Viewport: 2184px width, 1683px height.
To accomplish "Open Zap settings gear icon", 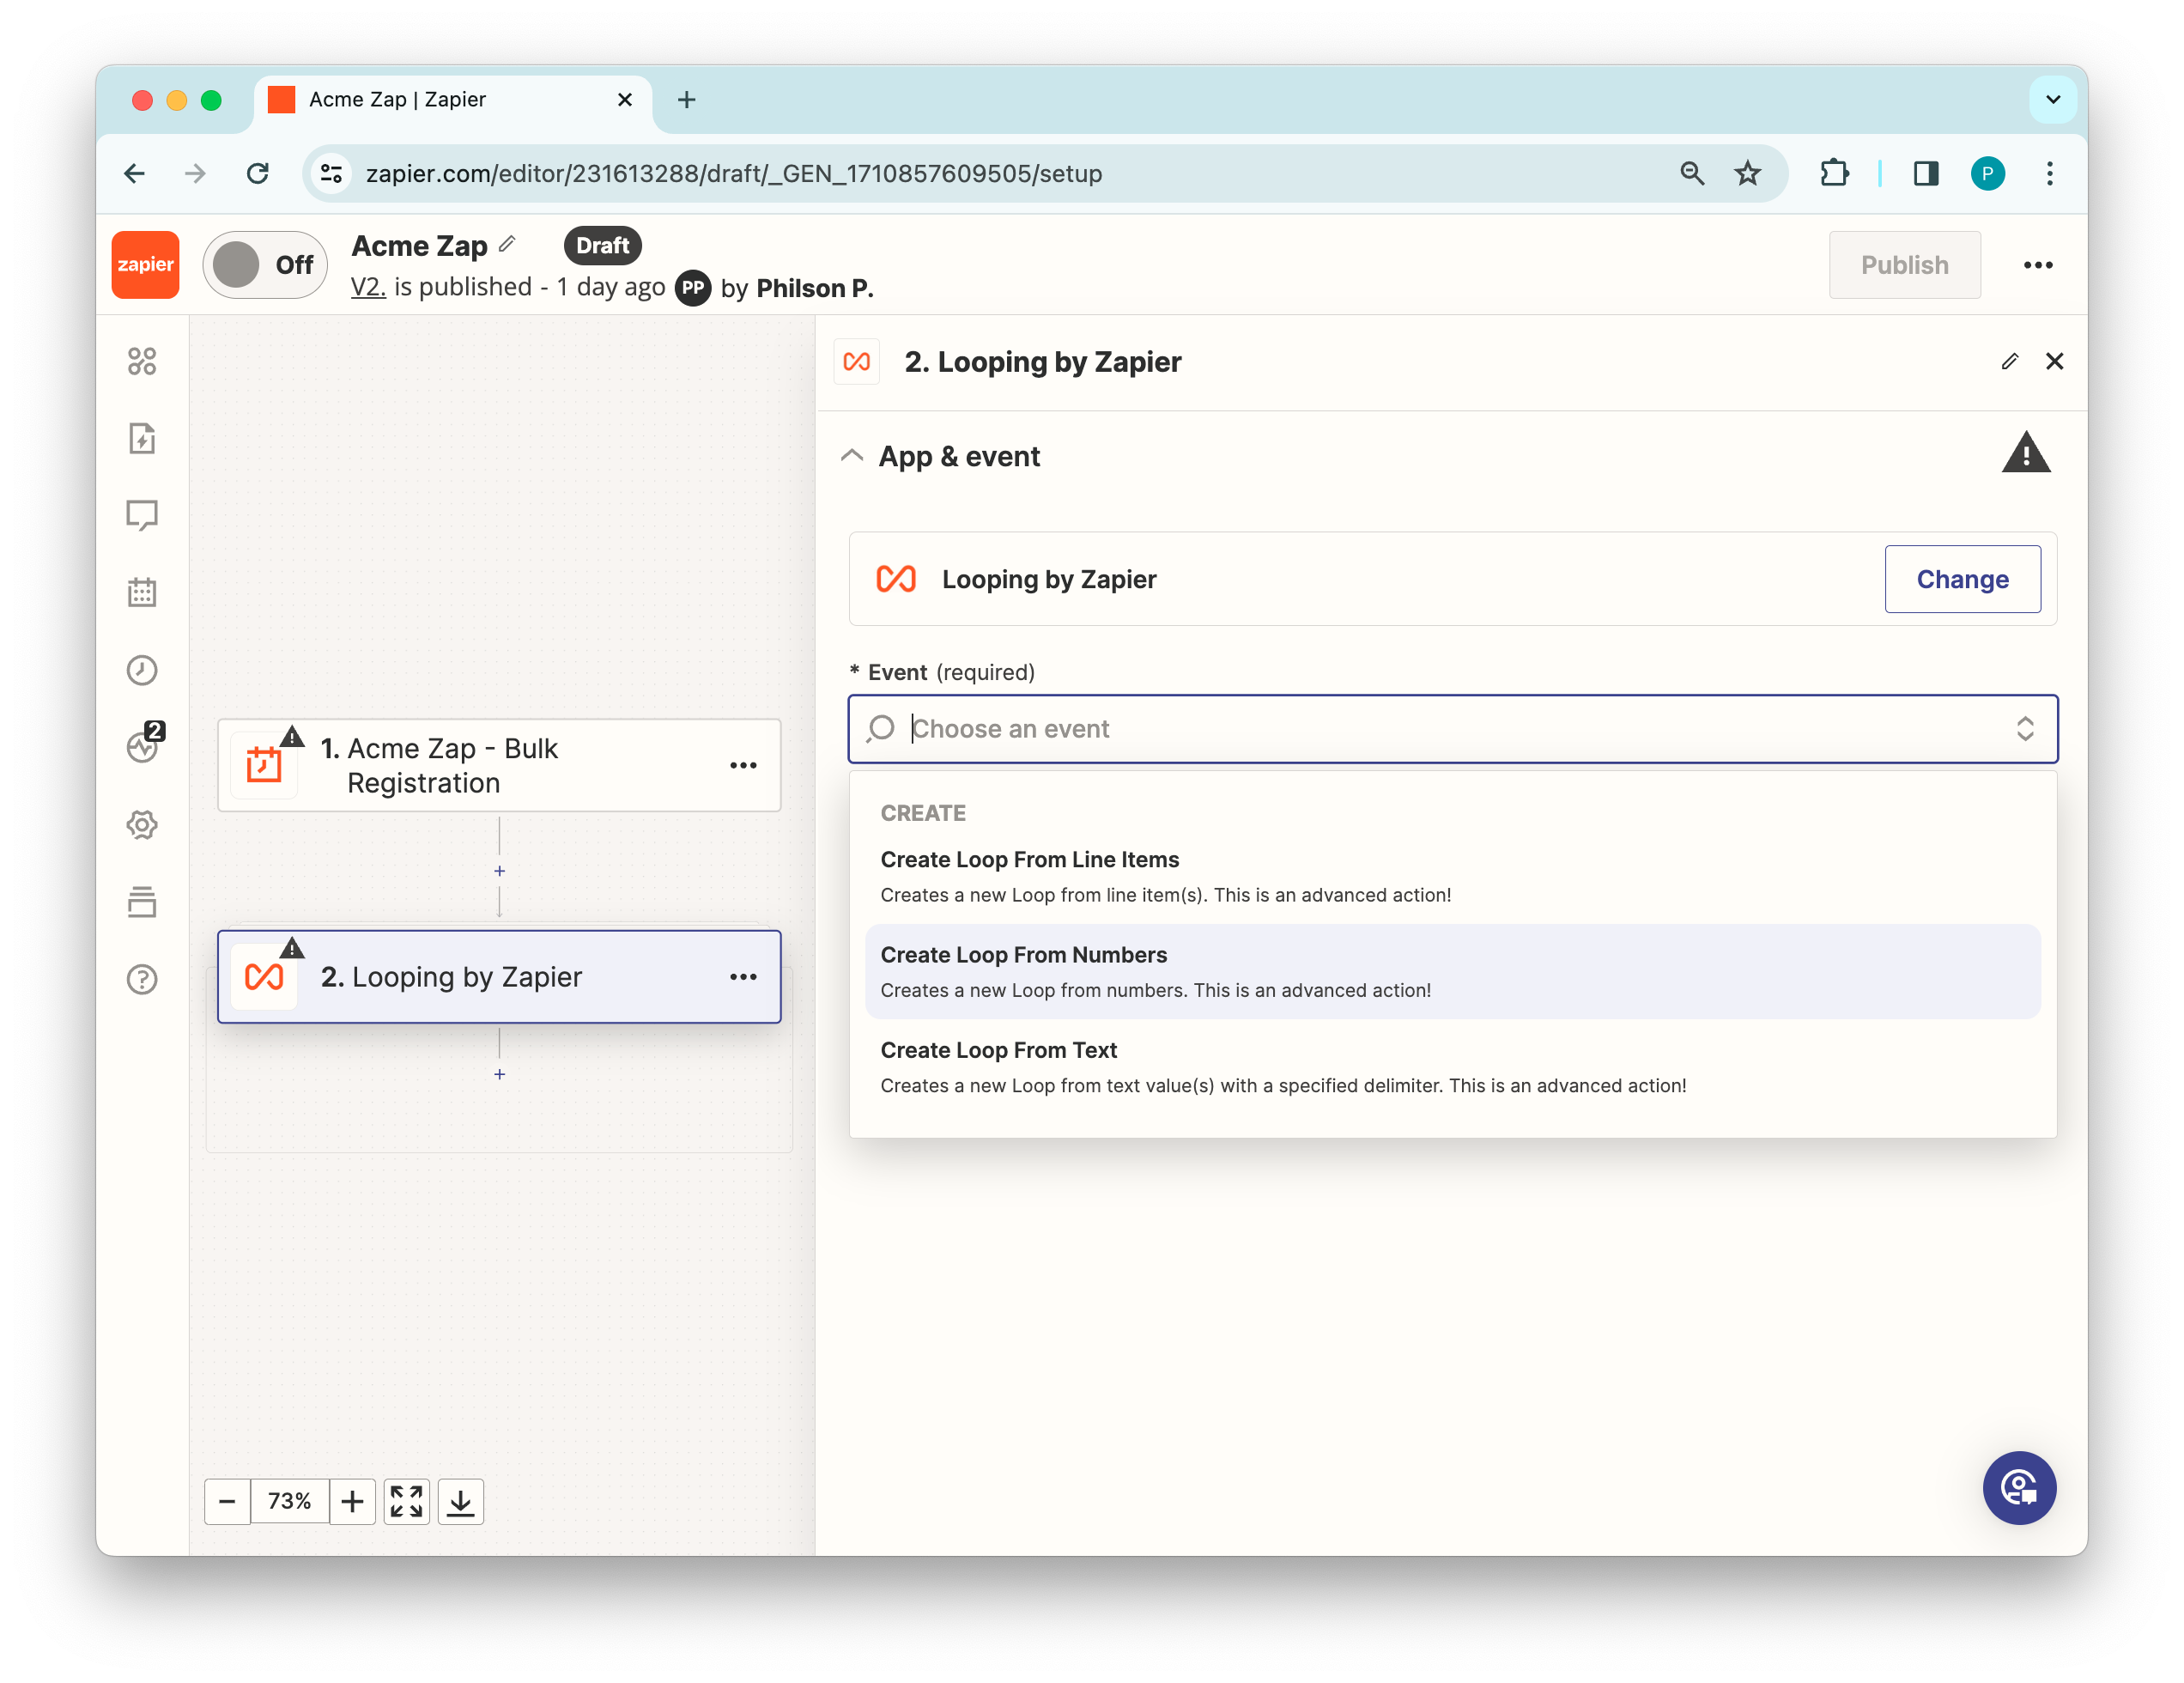I will point(142,825).
